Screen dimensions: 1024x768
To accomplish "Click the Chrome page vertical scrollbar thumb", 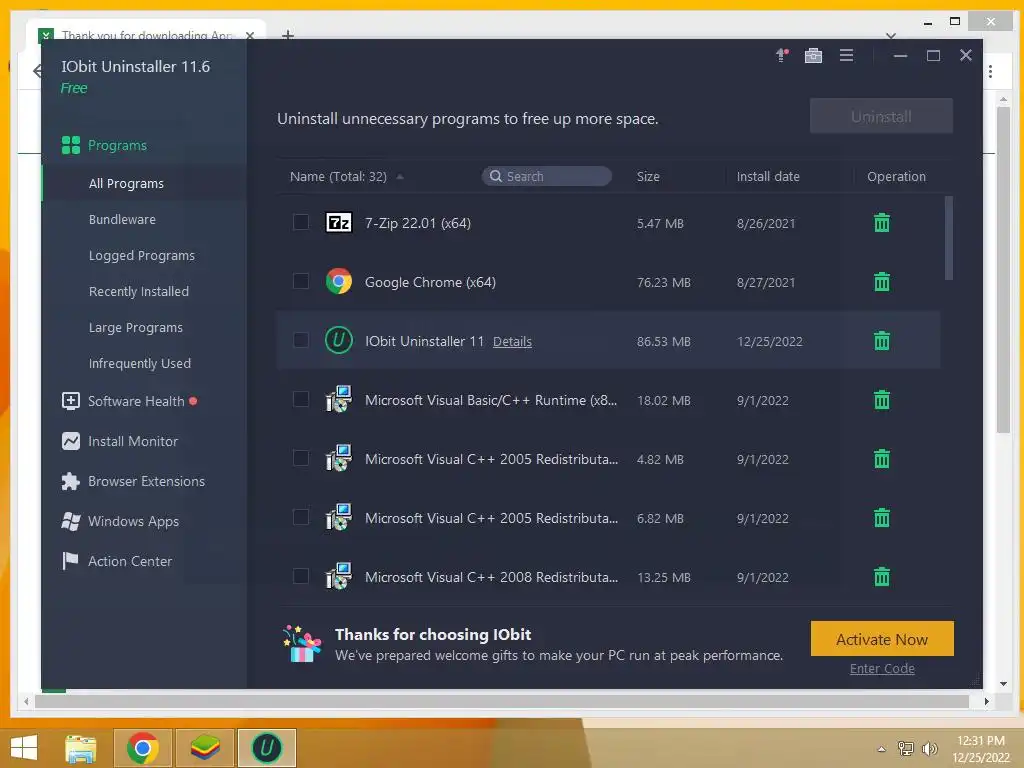I will point(1003,269).
